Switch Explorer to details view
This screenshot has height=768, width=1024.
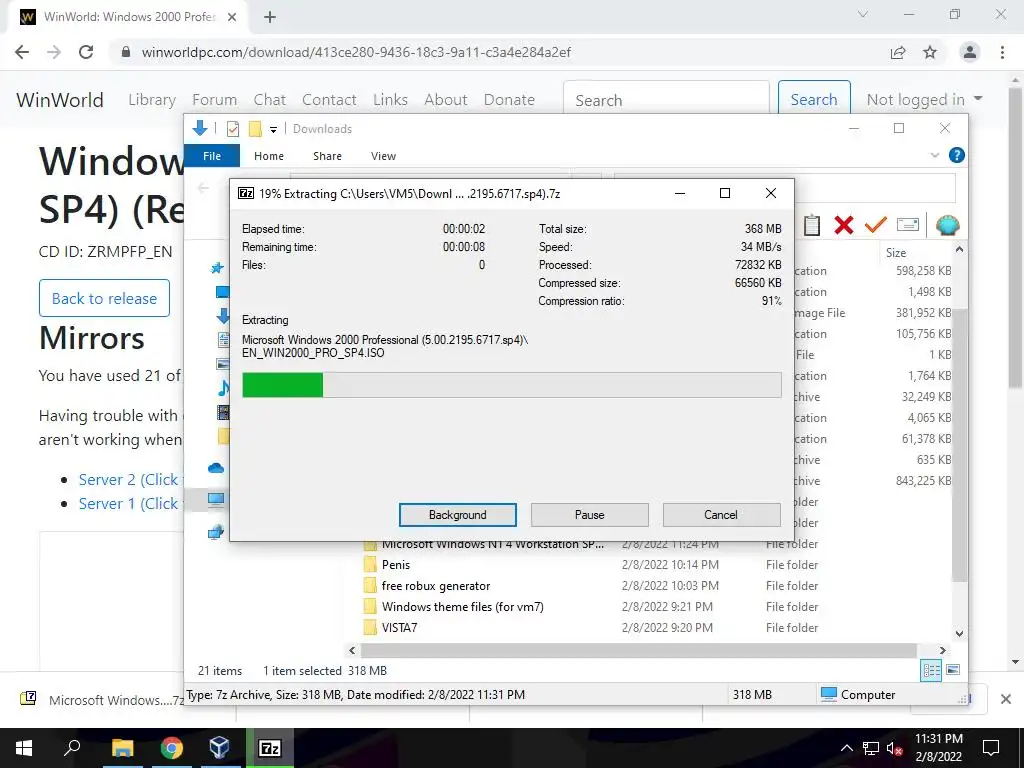pyautogui.click(x=931, y=671)
